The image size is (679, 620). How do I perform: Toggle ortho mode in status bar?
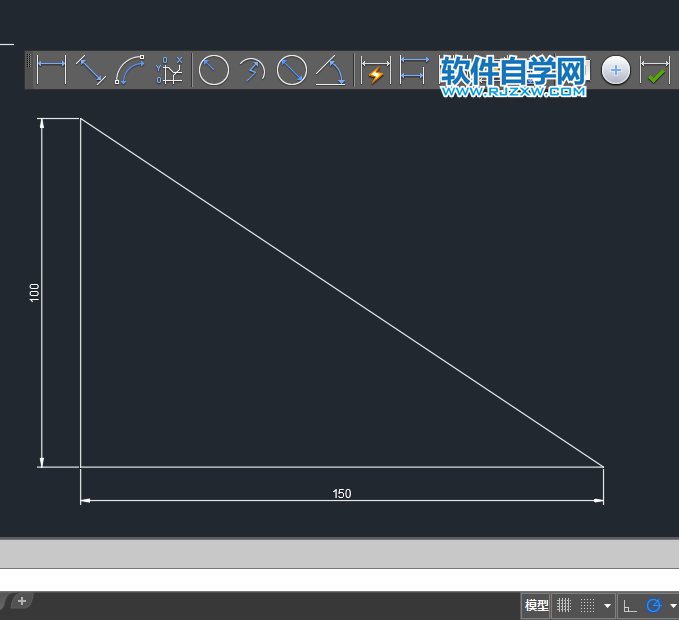pos(630,605)
